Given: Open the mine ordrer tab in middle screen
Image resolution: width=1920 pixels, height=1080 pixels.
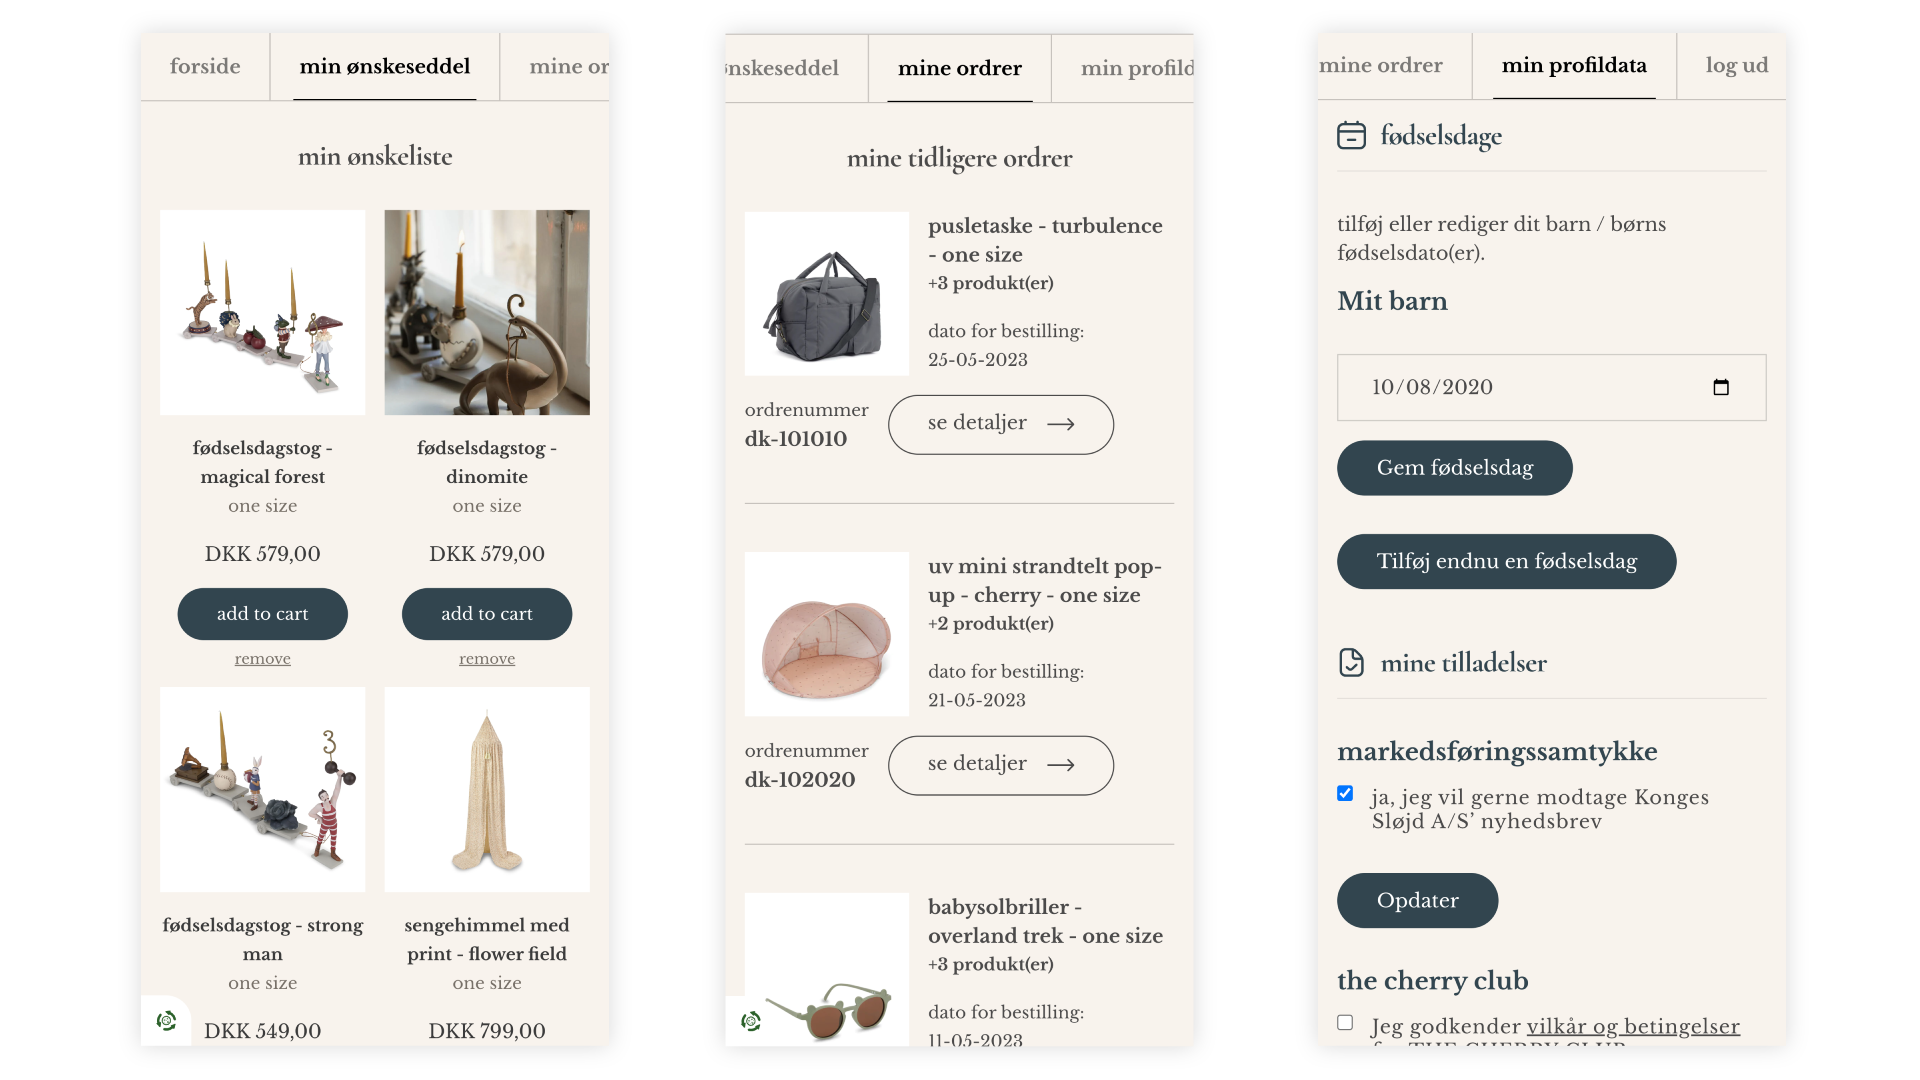Looking at the screenshot, I should pyautogui.click(x=960, y=68).
